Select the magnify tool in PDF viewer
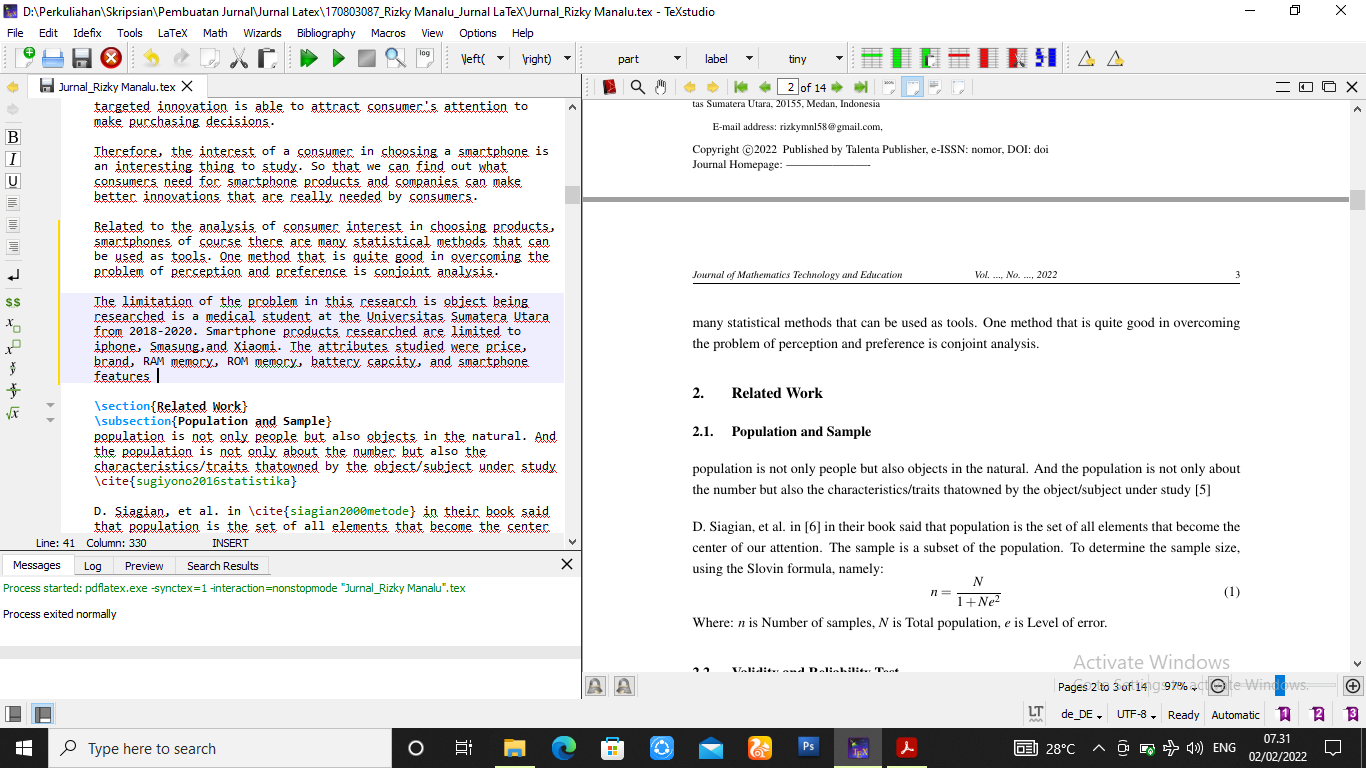 (x=638, y=87)
